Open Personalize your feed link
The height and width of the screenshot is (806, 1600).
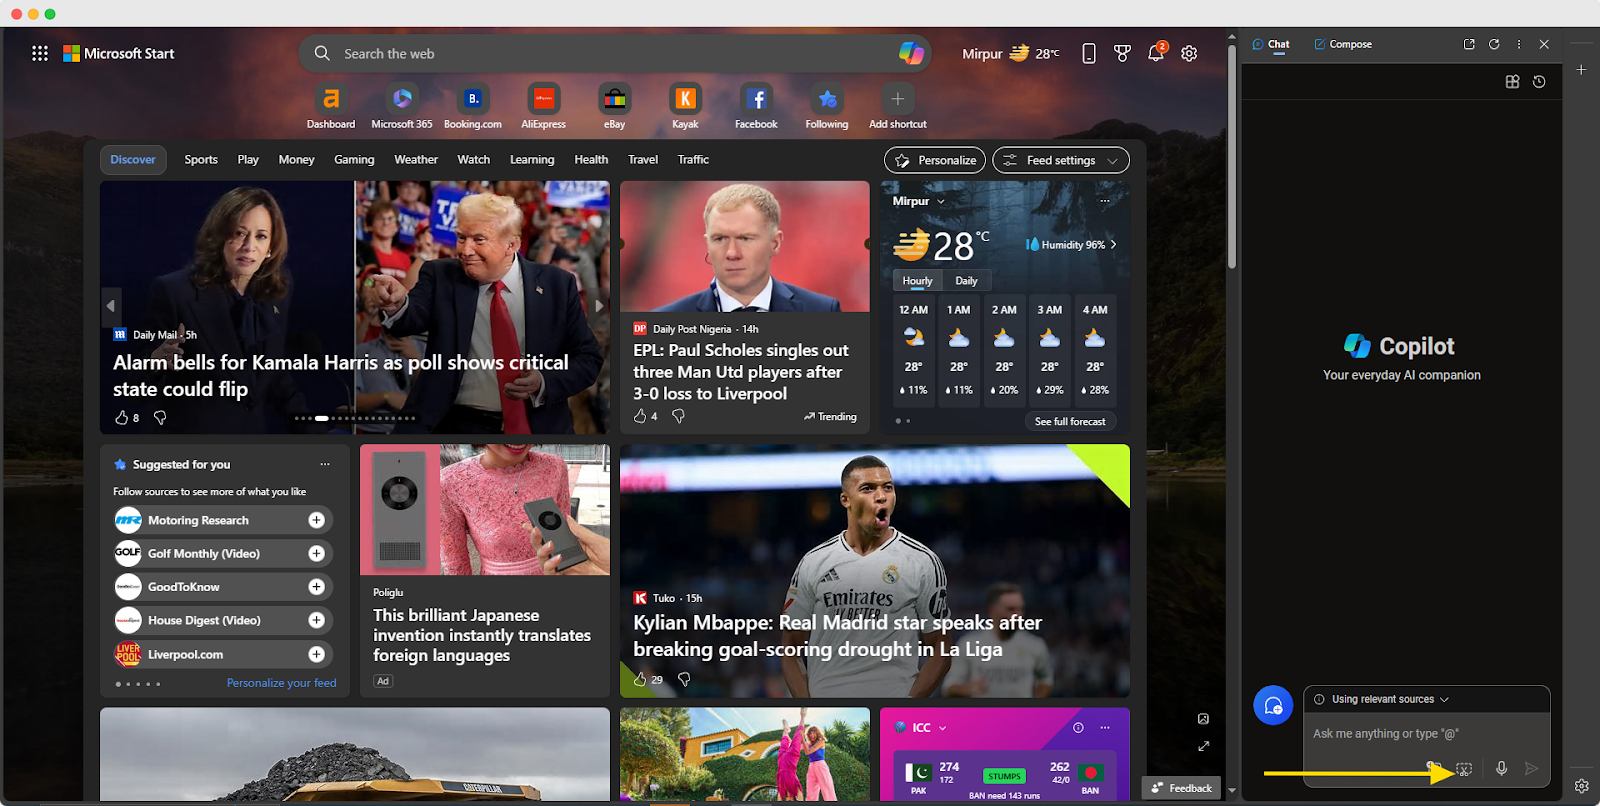(282, 683)
